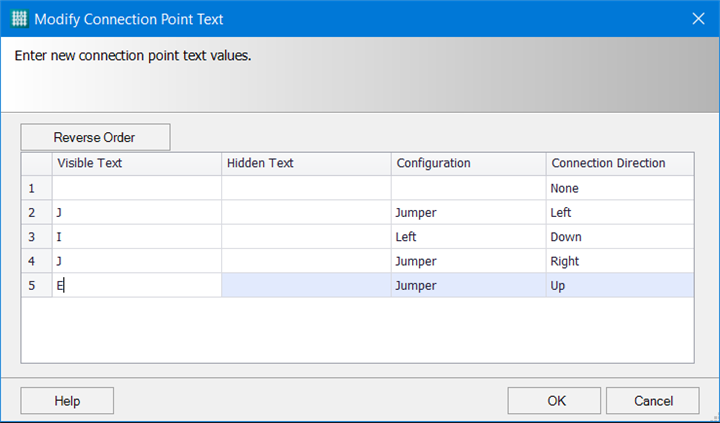The image size is (720, 423).
Task: Click the Hidden Text cell in row 2
Action: (x=305, y=212)
